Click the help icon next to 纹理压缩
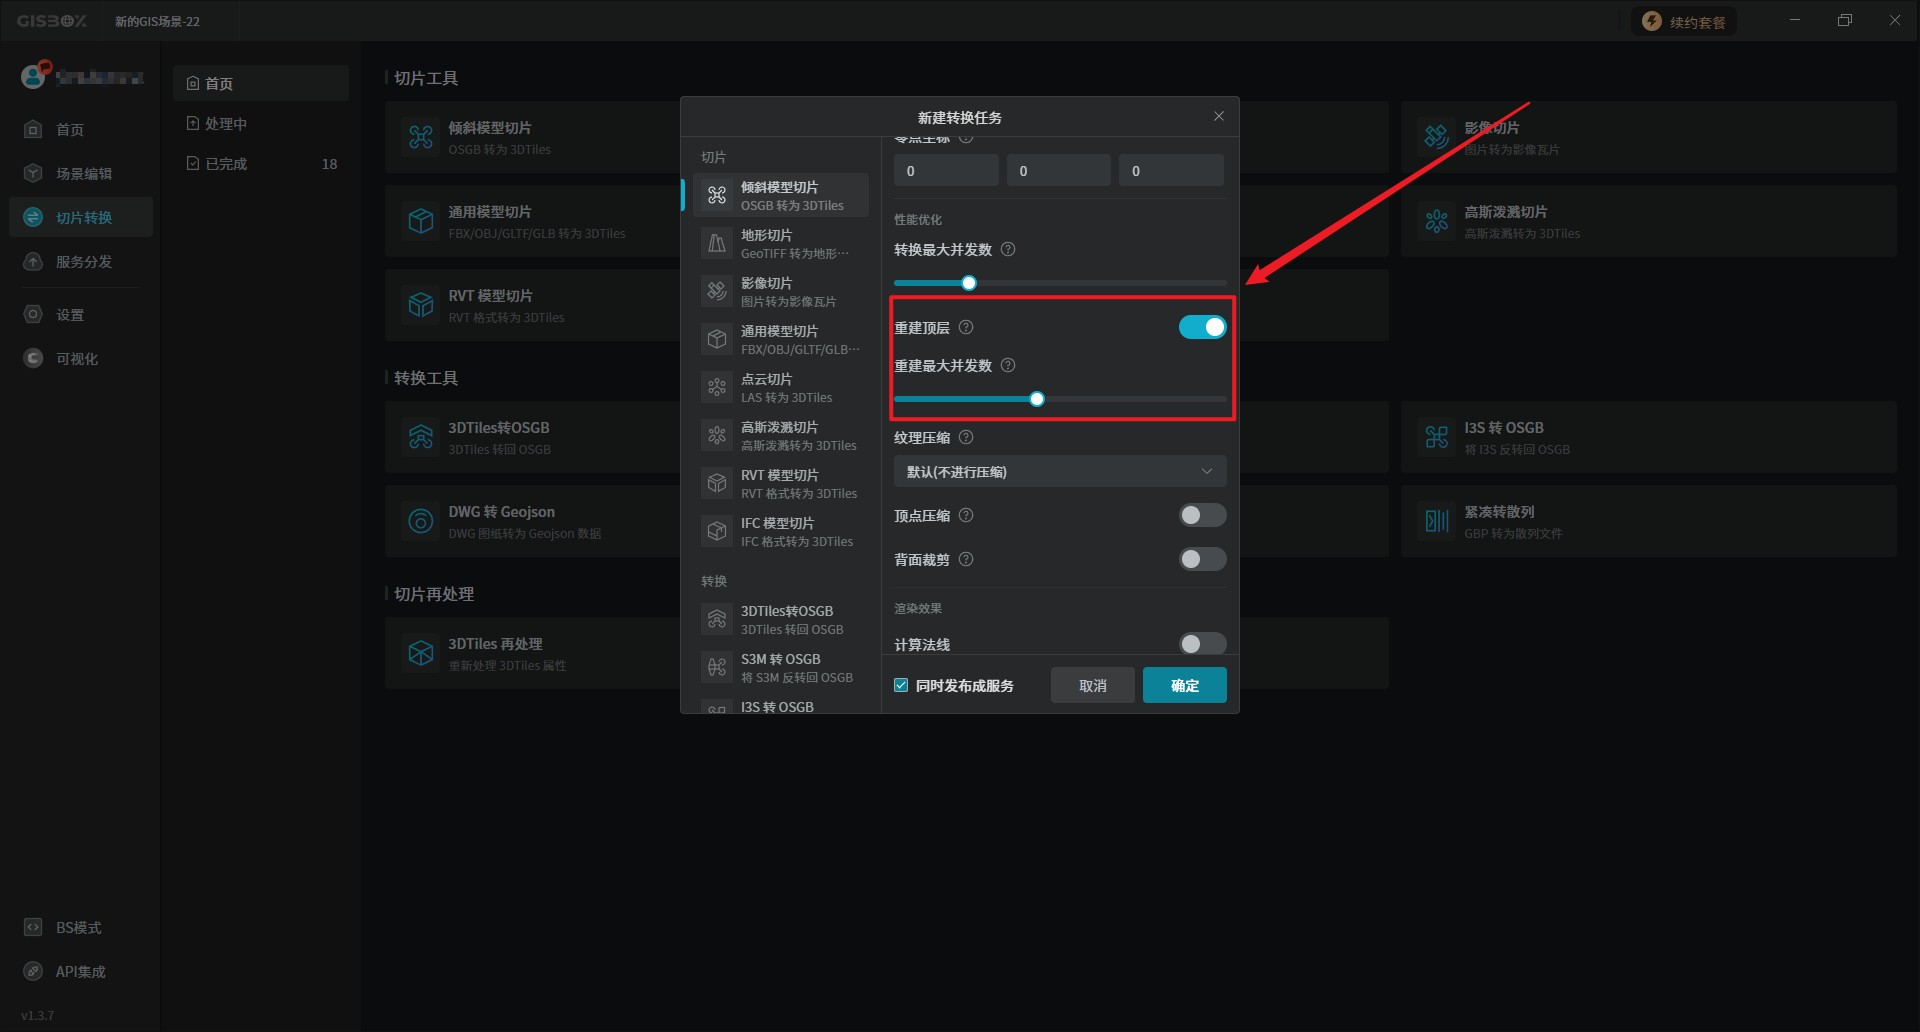The width and height of the screenshot is (1920, 1032). [966, 438]
